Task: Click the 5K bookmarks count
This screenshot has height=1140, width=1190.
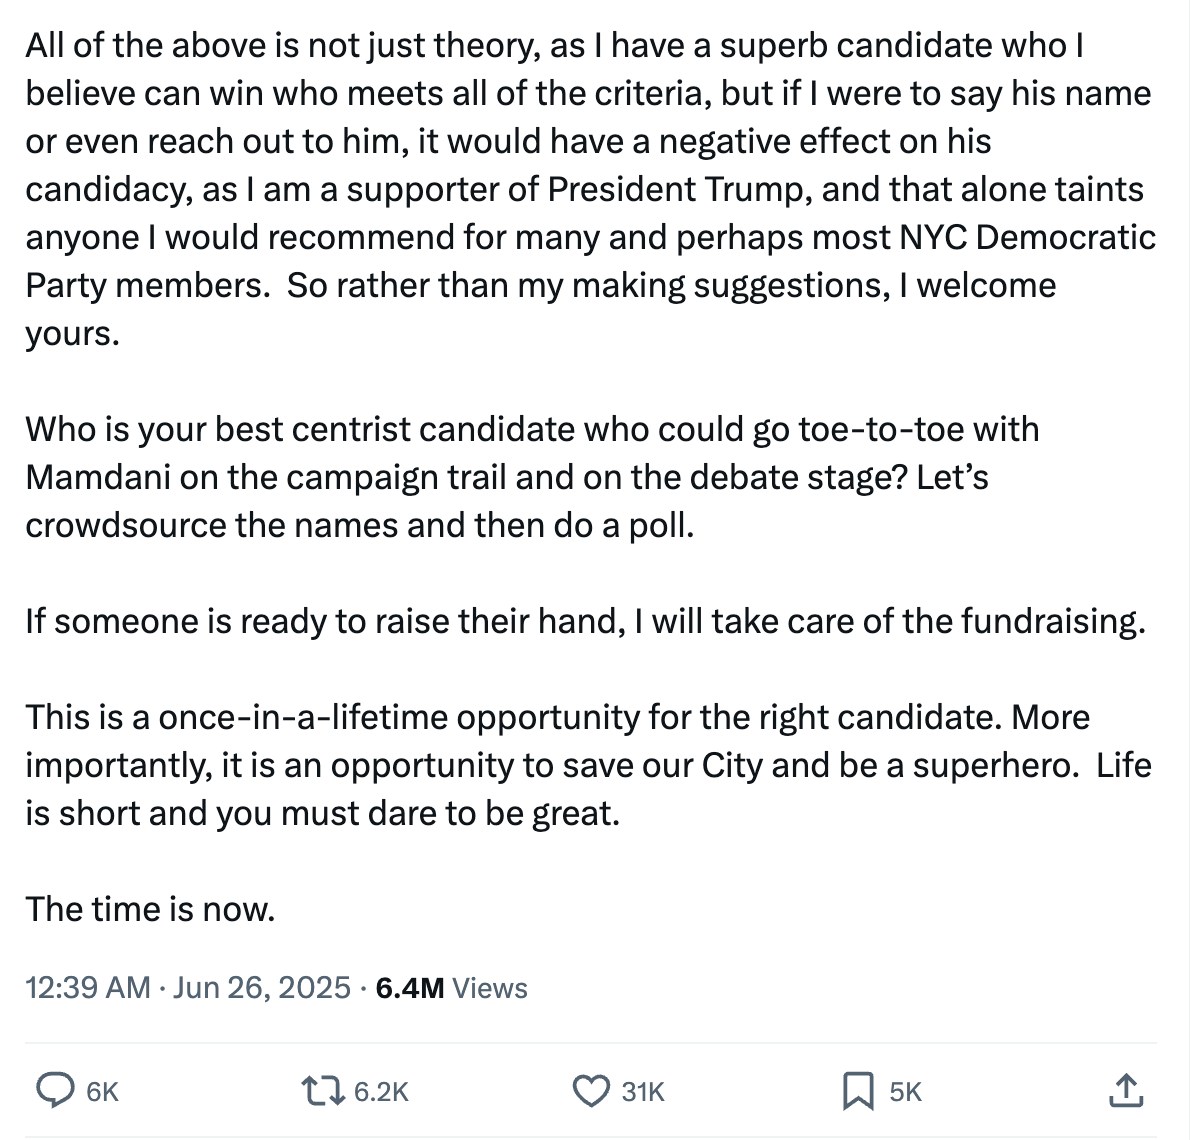Action: 905,1092
